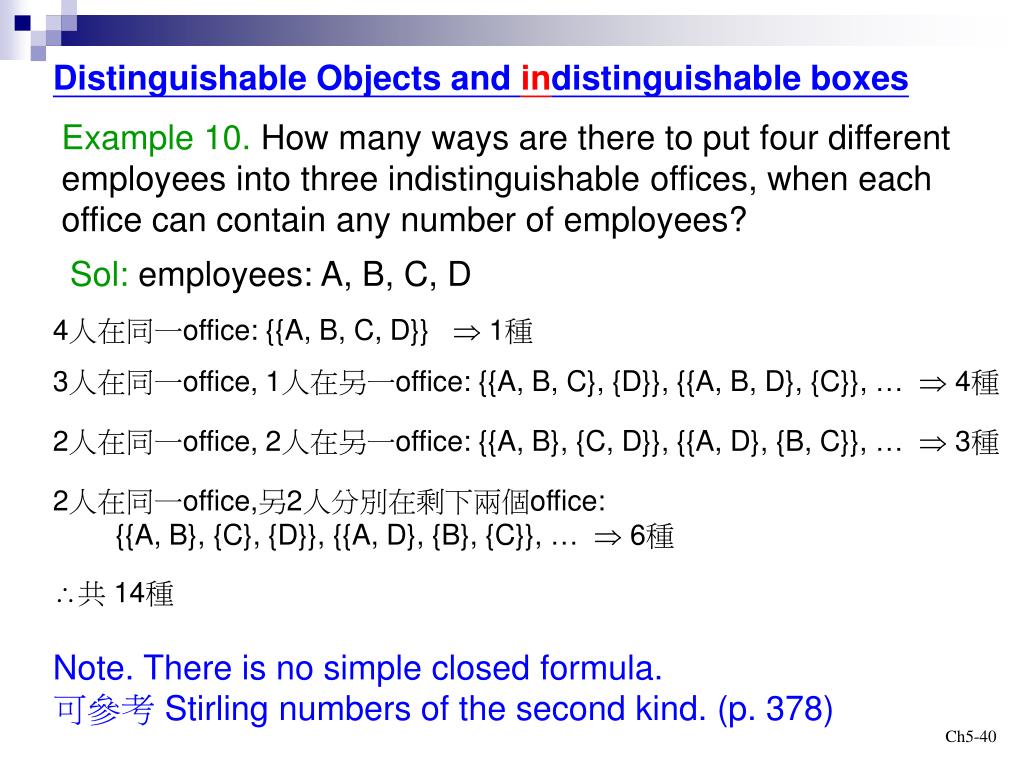Click the blue note 'There is no simple closed formula'
This screenshot has height=768, width=1024.
click(403, 668)
